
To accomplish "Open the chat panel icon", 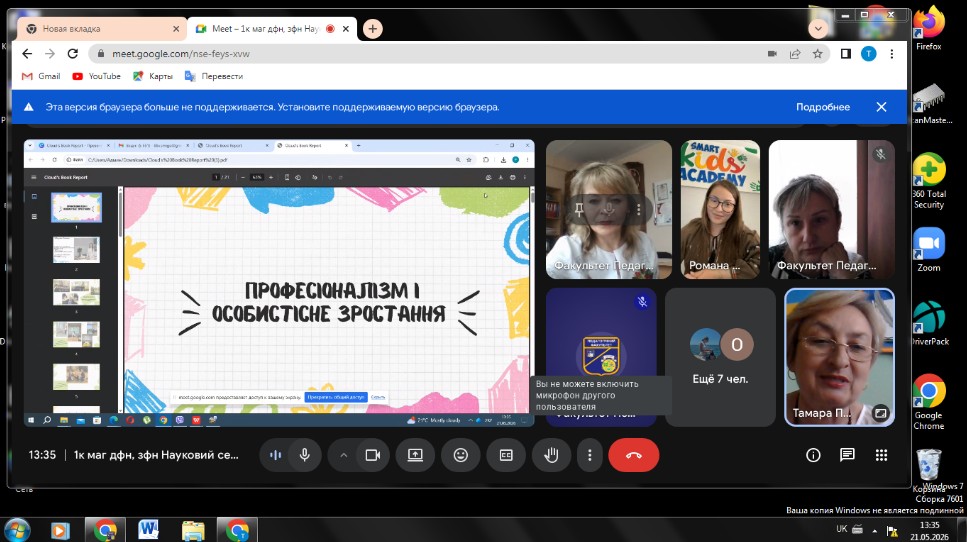I will coord(847,455).
